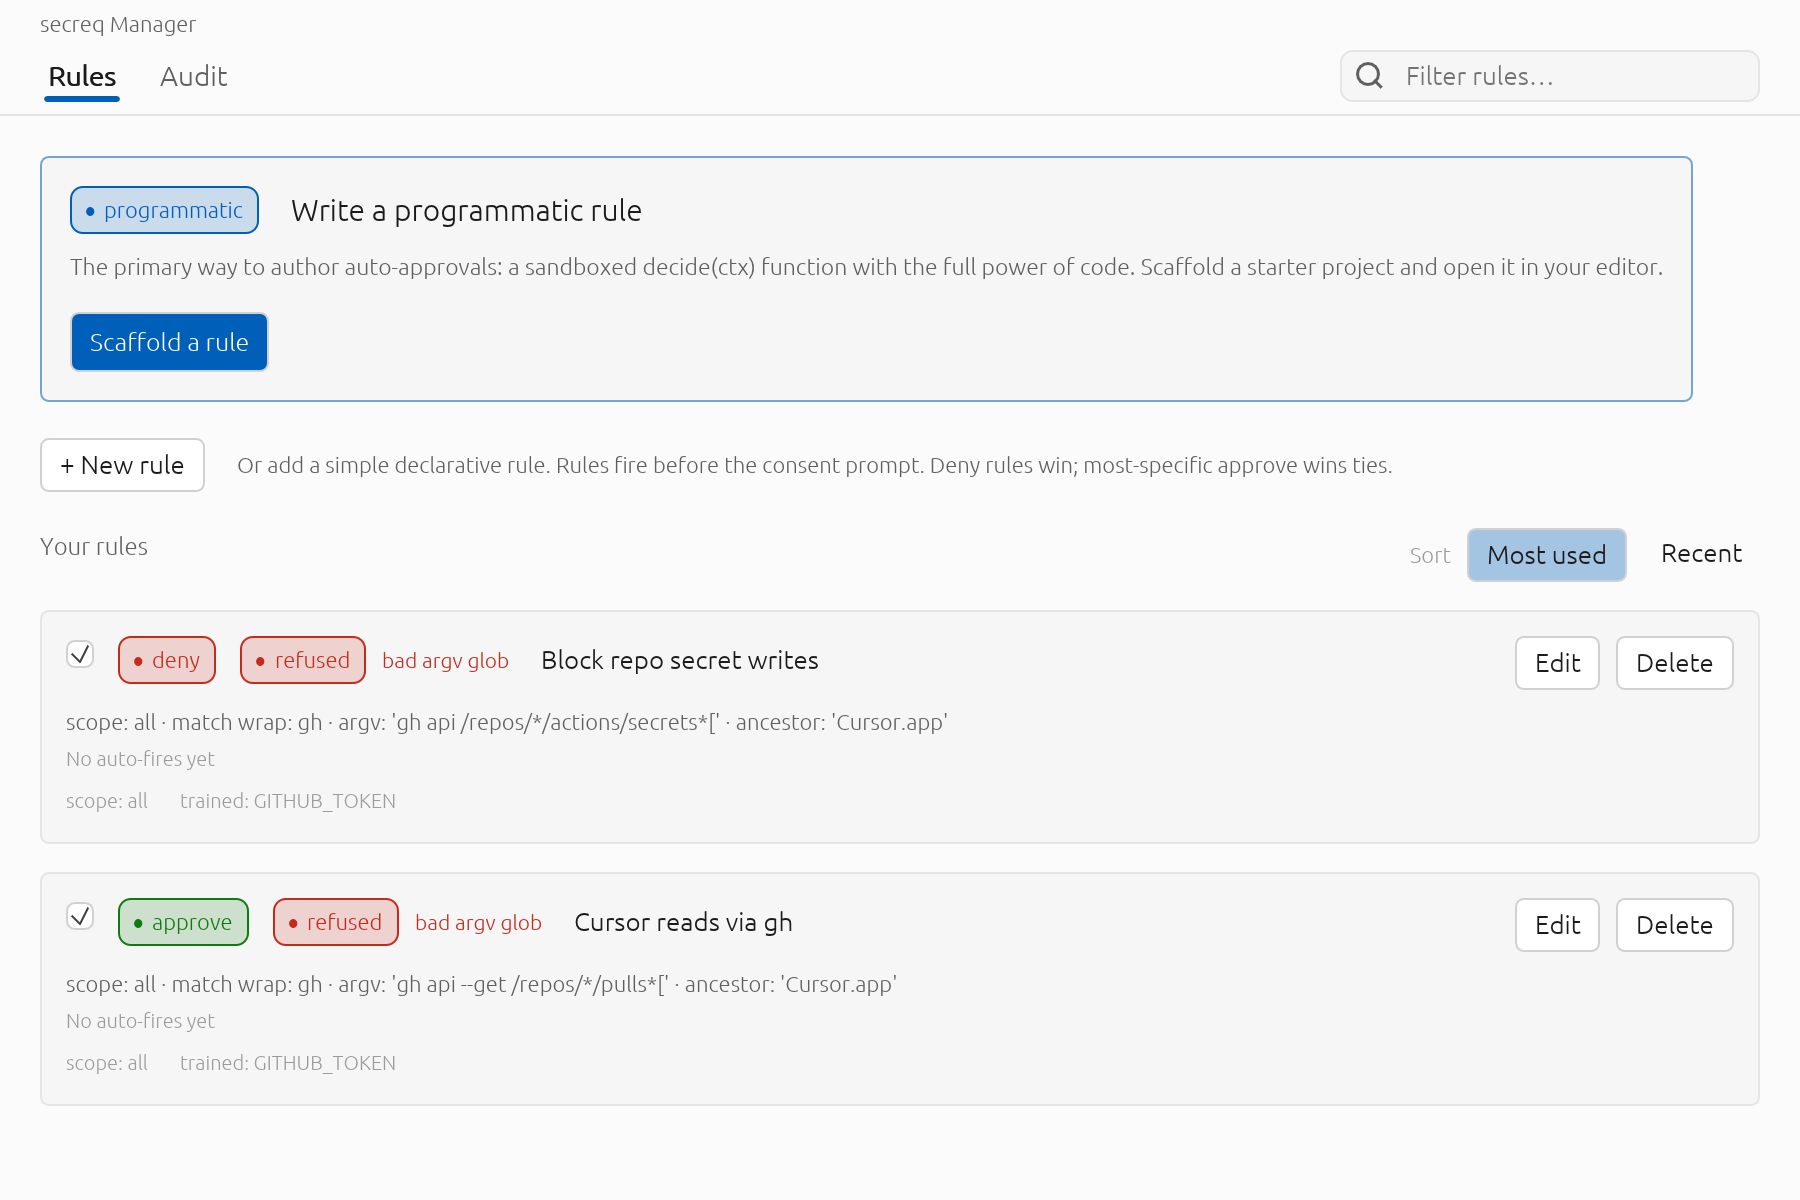Sort rules by Recent
1800x1200 pixels.
[x=1701, y=554]
